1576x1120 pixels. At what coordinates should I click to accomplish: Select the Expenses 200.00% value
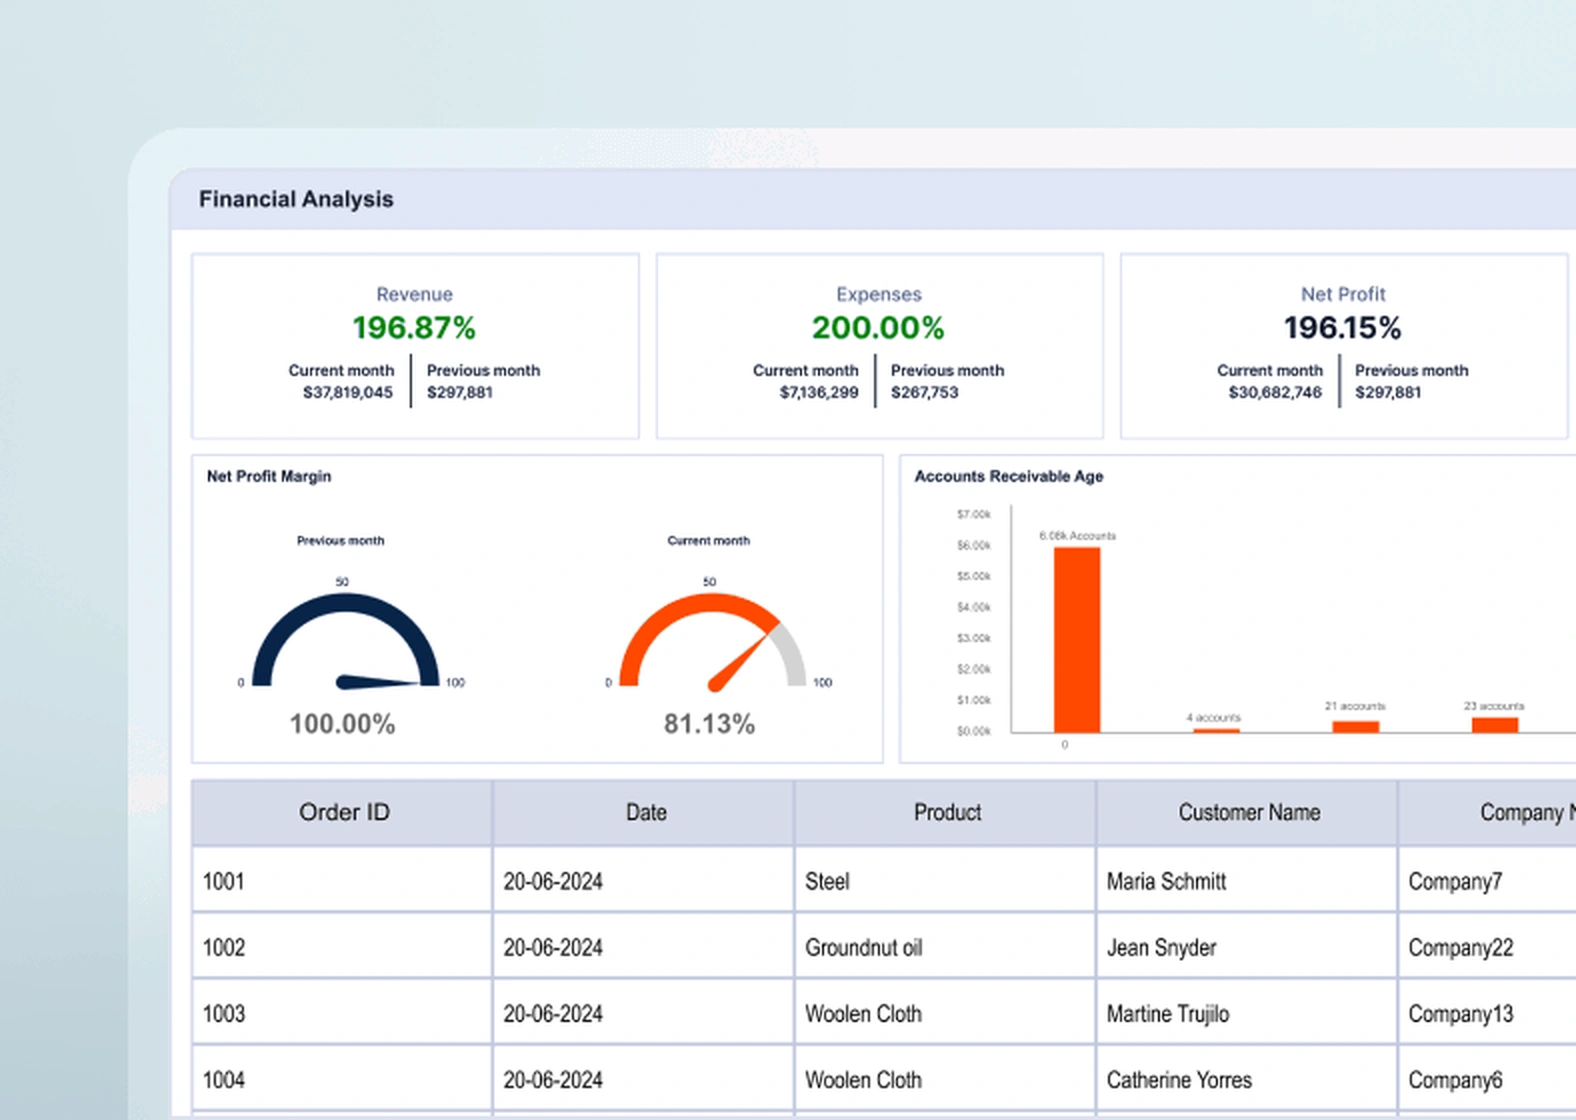(x=878, y=328)
